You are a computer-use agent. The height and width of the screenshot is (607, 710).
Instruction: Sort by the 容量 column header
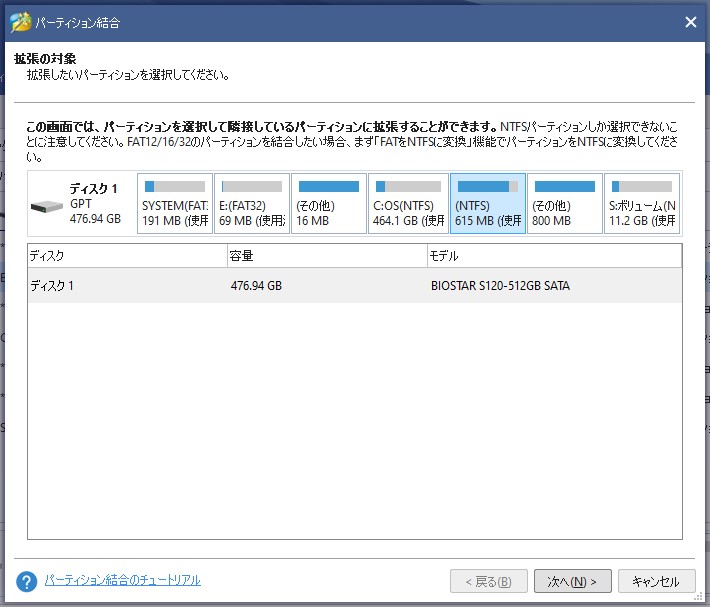[x=326, y=256]
